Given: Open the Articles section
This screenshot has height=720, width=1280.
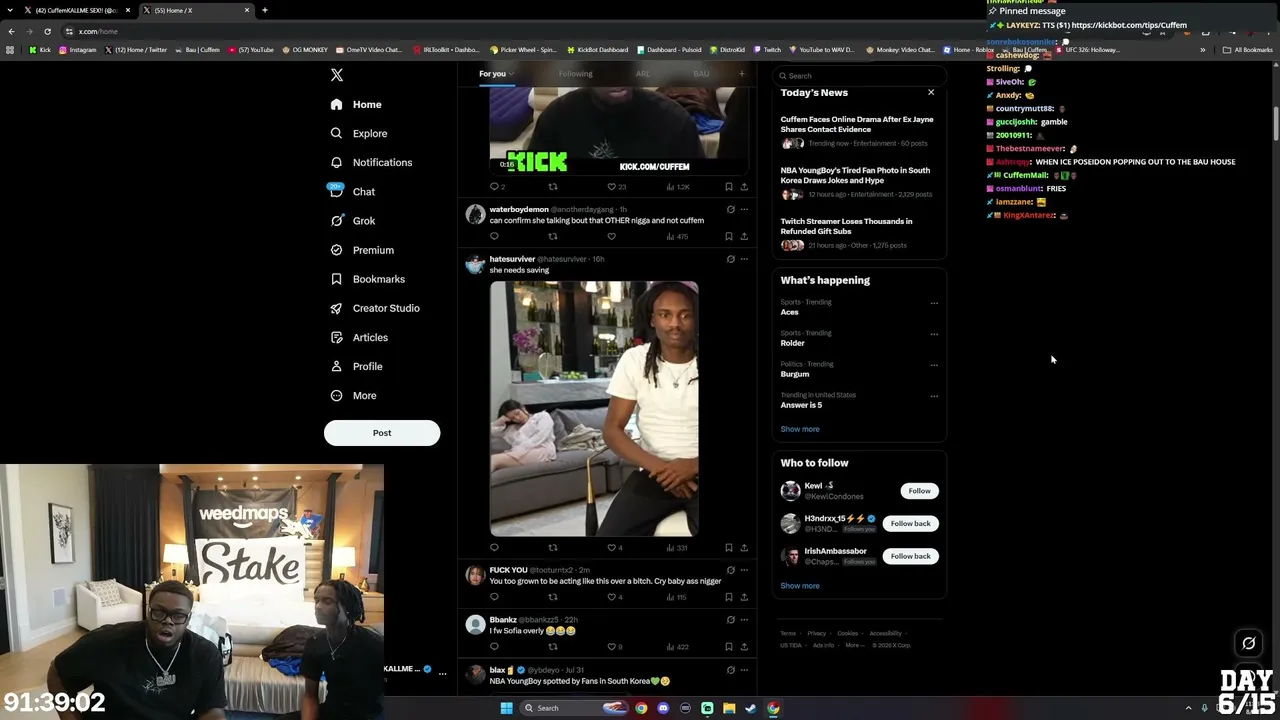Looking at the screenshot, I should pyautogui.click(x=359, y=337).
